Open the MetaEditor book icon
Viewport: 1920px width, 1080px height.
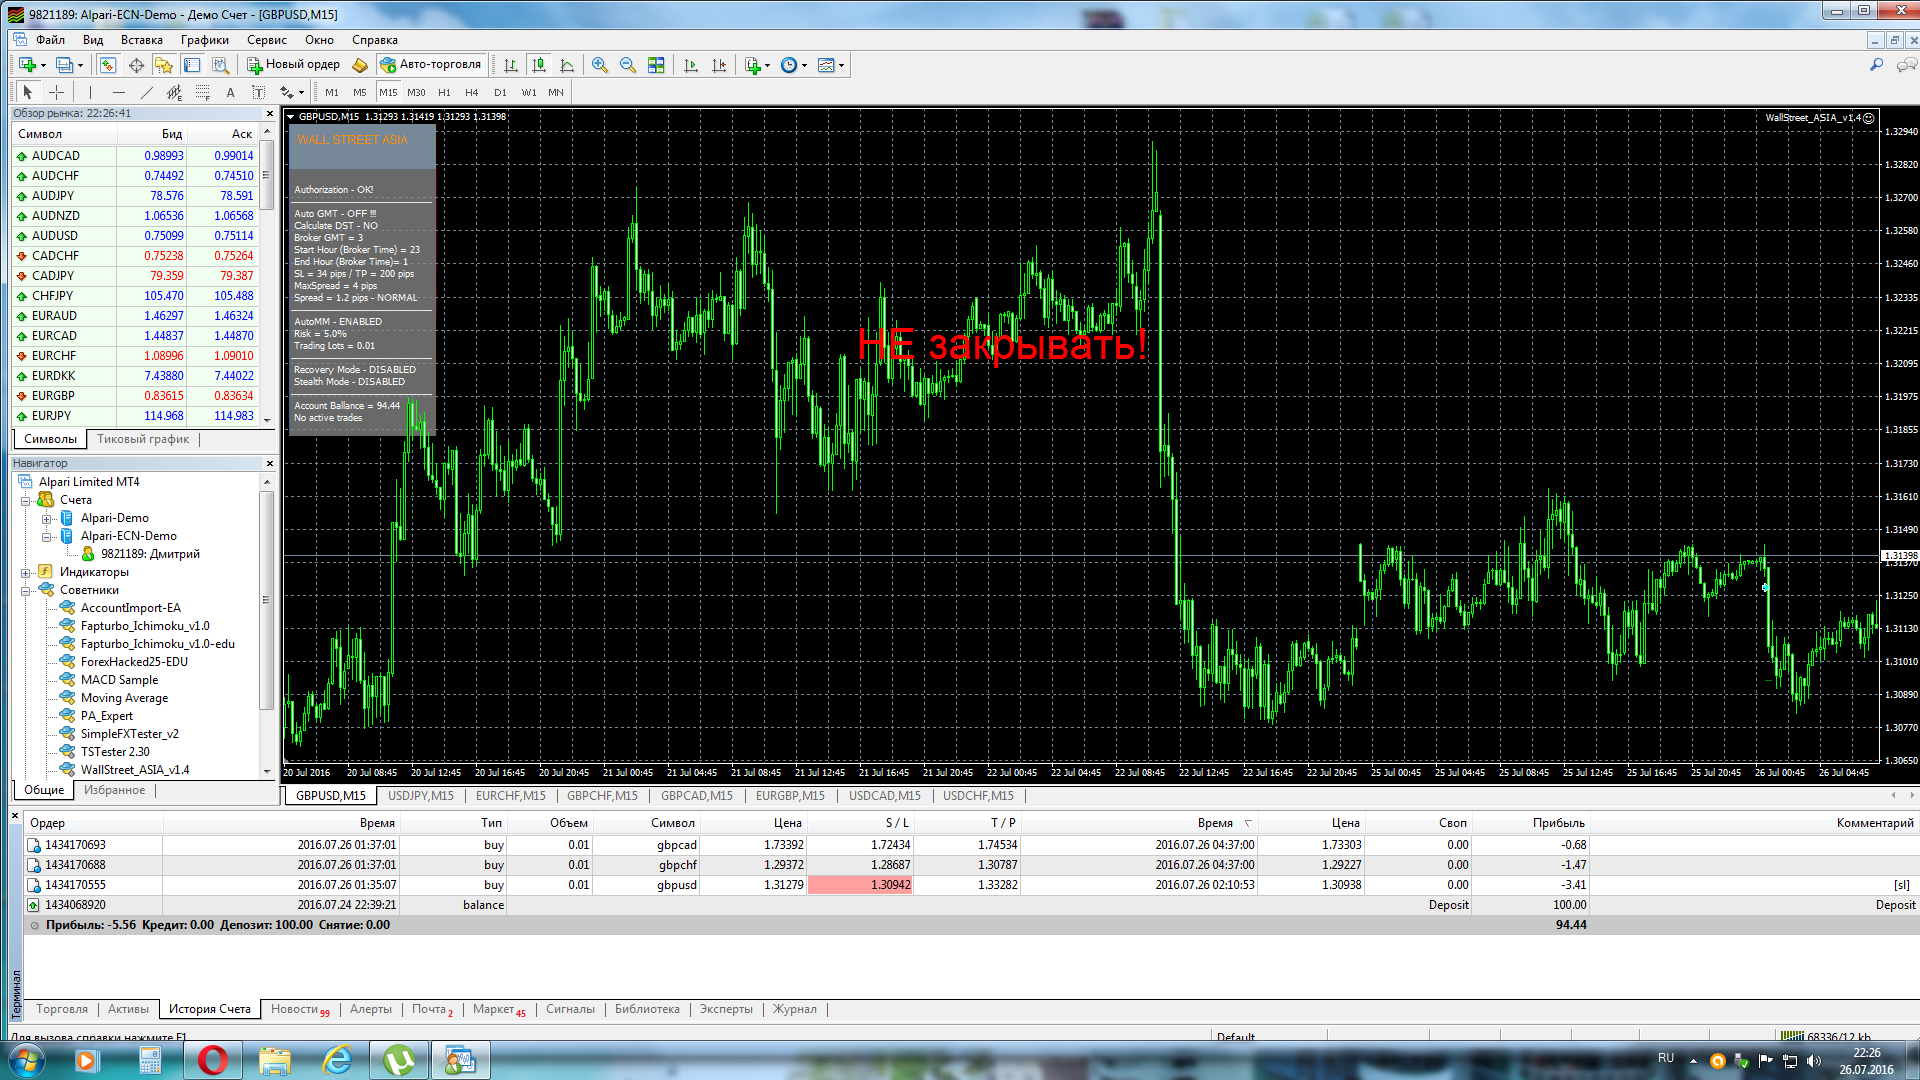tap(360, 65)
